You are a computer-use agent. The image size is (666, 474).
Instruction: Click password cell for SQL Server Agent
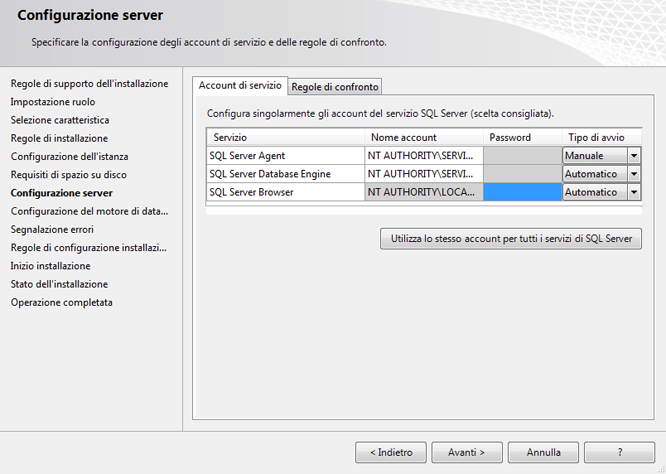point(522,156)
